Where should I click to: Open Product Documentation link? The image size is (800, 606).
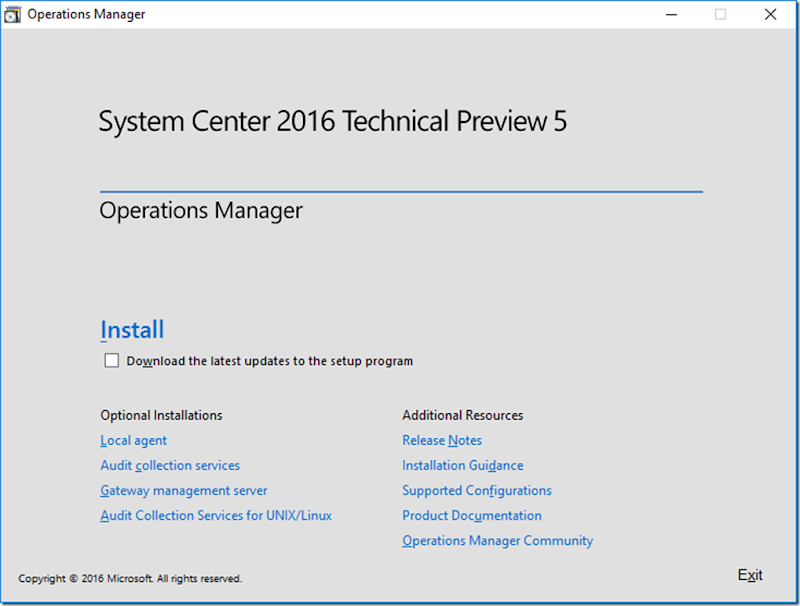(x=472, y=515)
